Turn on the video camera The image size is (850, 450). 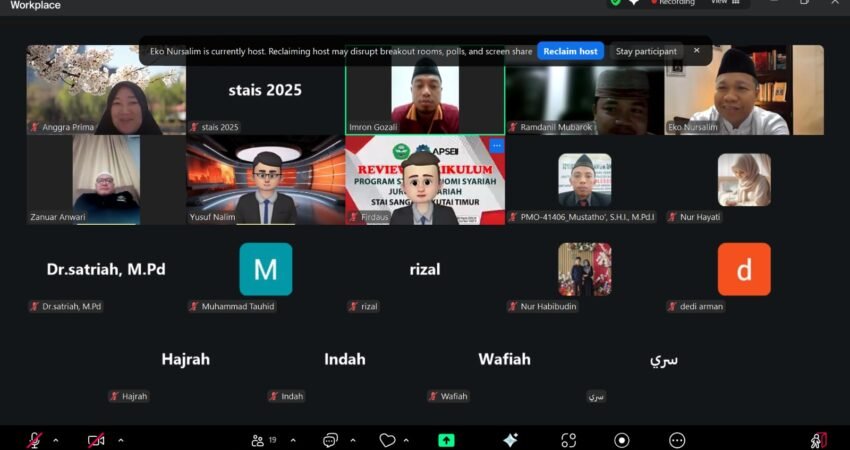(x=96, y=440)
